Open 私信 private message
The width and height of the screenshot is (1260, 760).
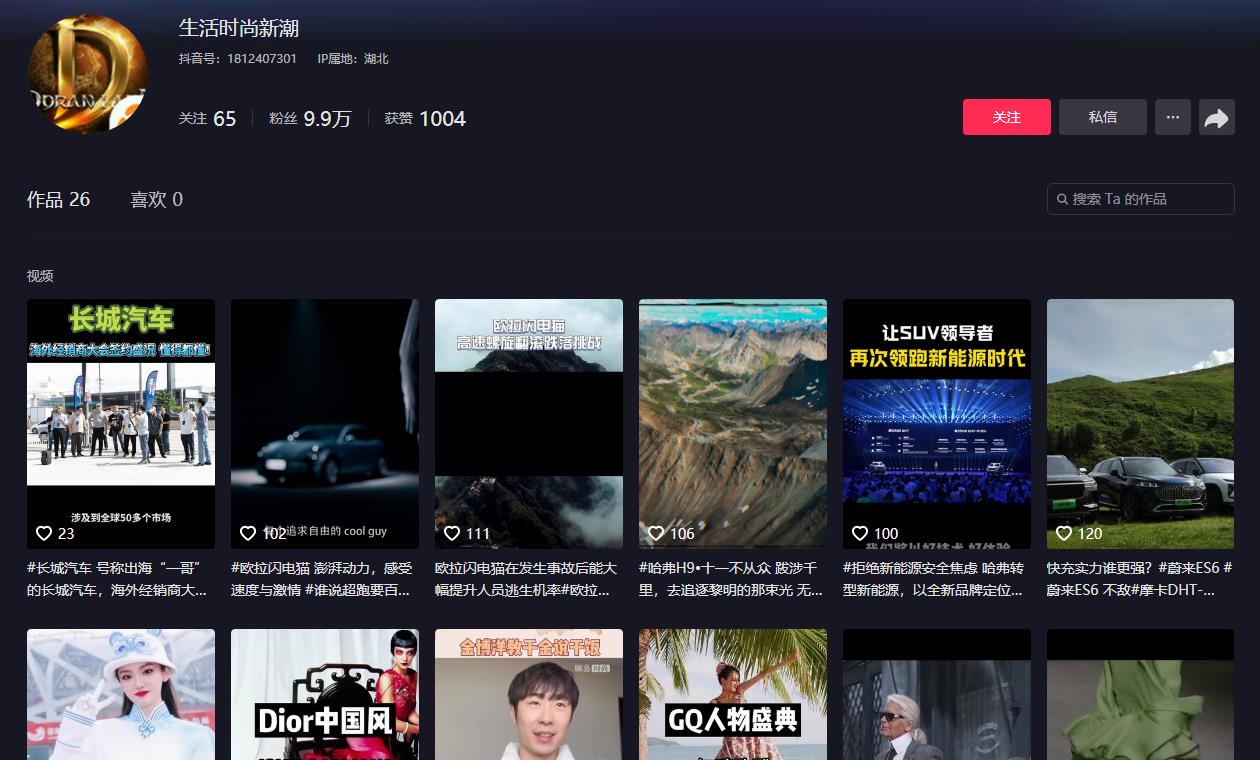point(1103,117)
